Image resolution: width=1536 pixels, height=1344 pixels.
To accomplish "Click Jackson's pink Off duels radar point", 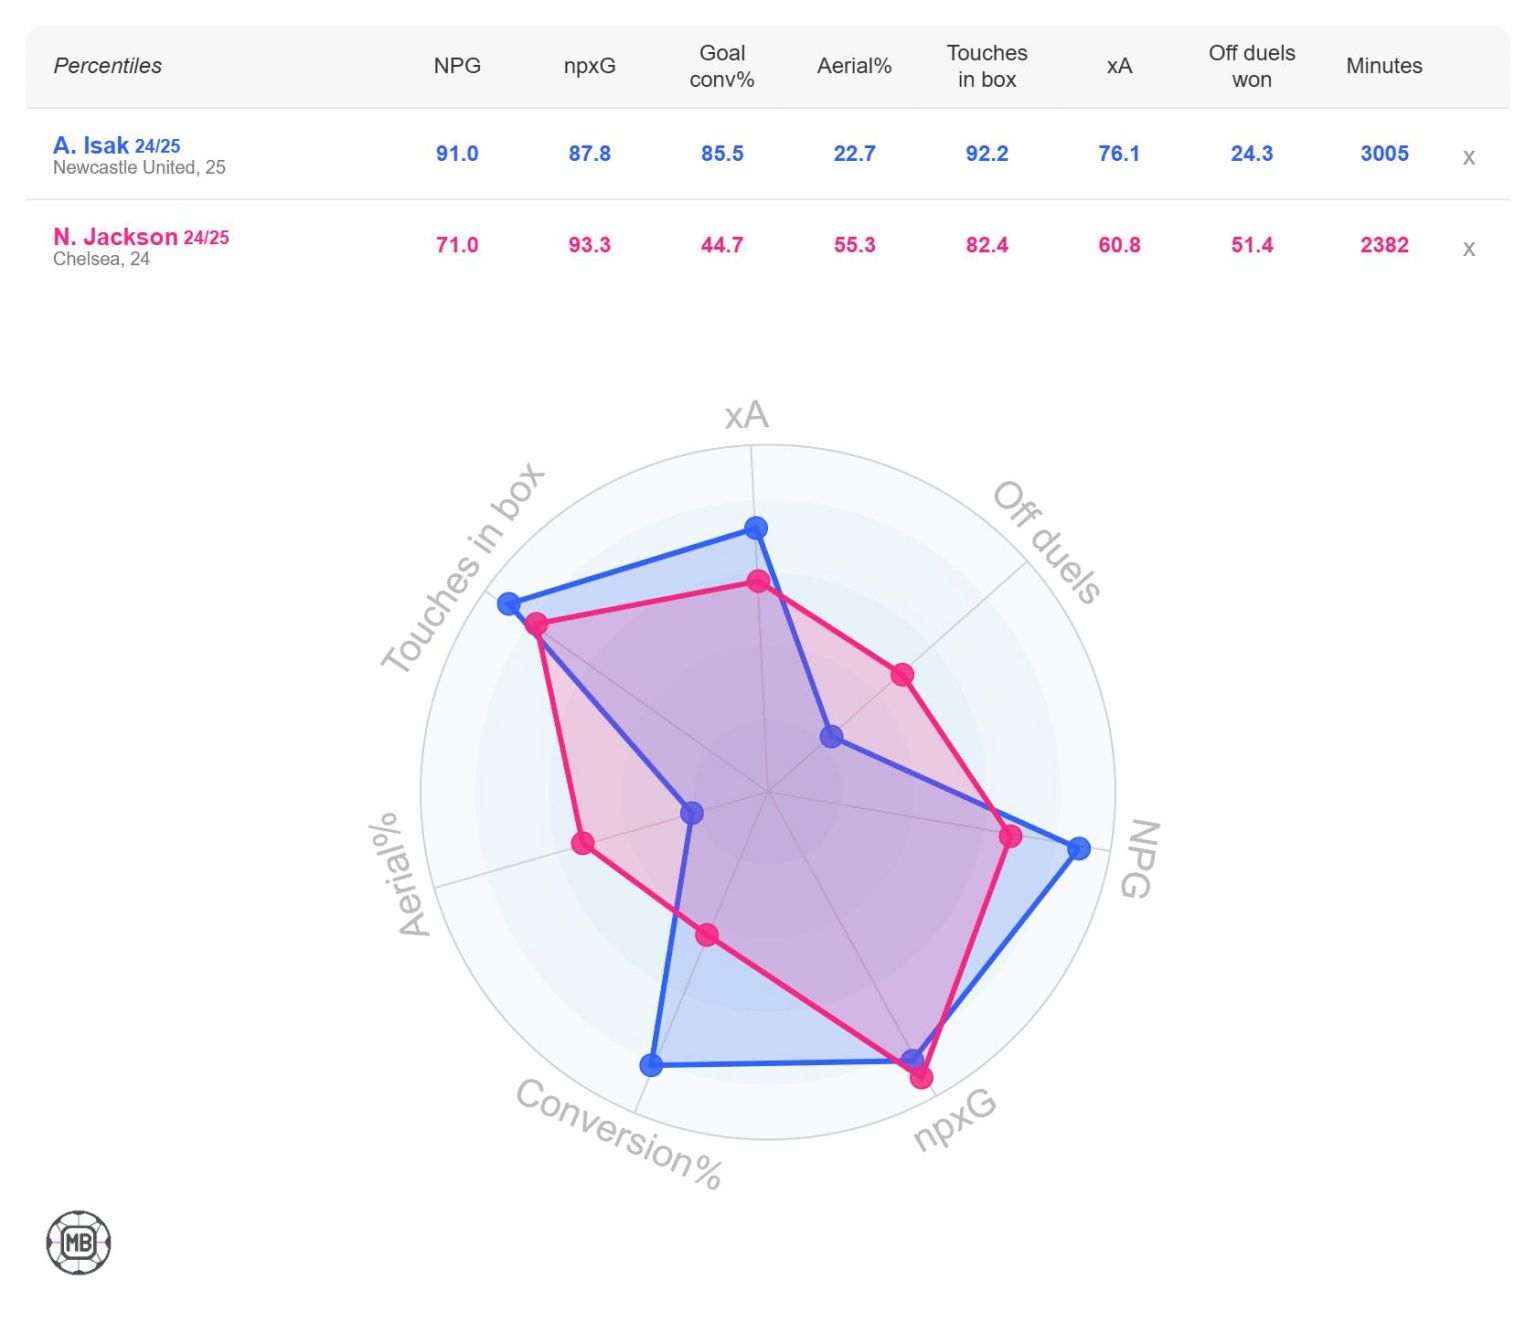I will (902, 674).
